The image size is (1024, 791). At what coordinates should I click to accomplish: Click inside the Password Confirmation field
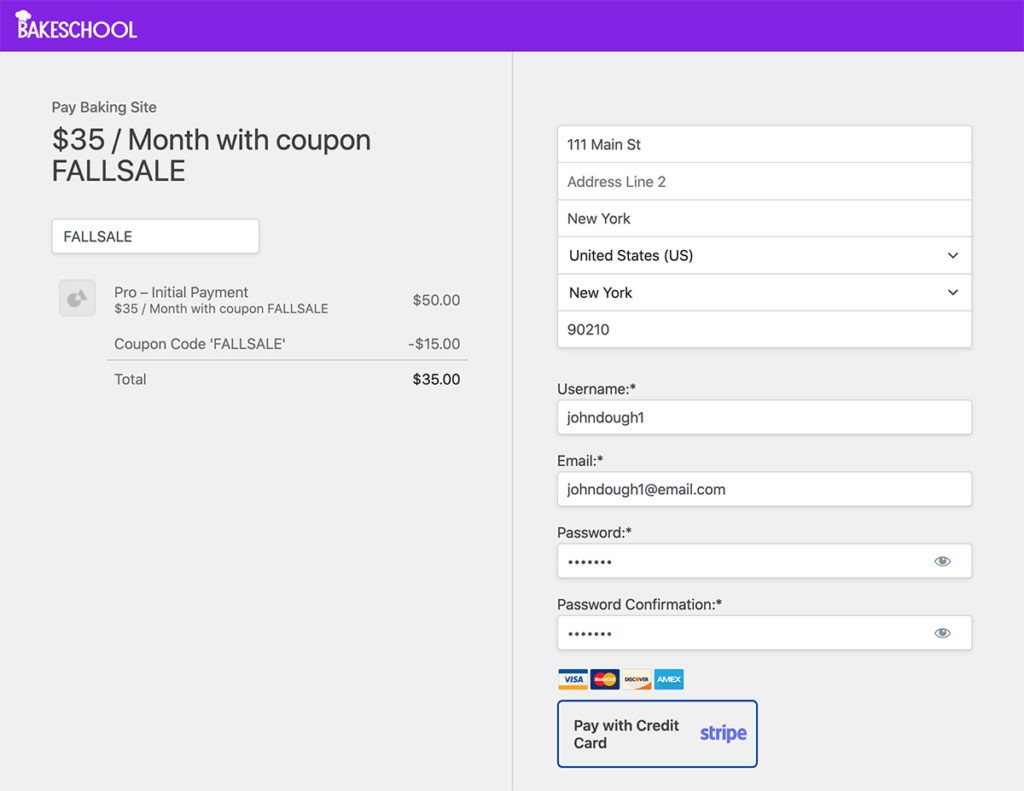pos(740,633)
